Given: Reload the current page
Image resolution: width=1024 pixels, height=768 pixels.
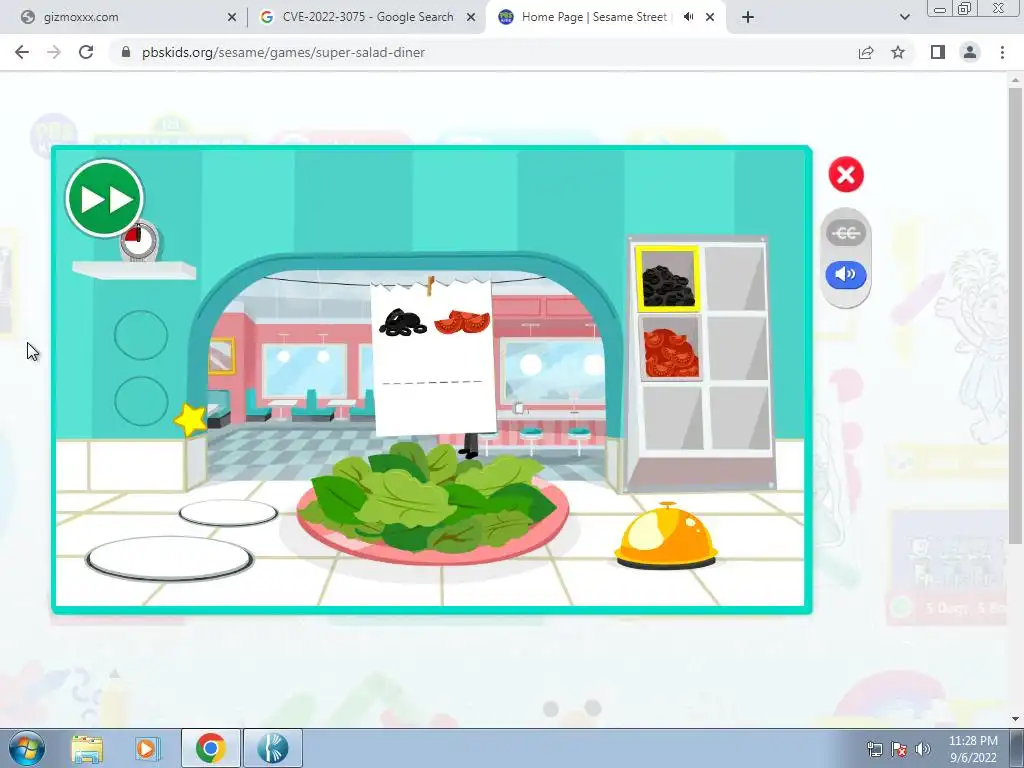Looking at the screenshot, I should tap(86, 52).
